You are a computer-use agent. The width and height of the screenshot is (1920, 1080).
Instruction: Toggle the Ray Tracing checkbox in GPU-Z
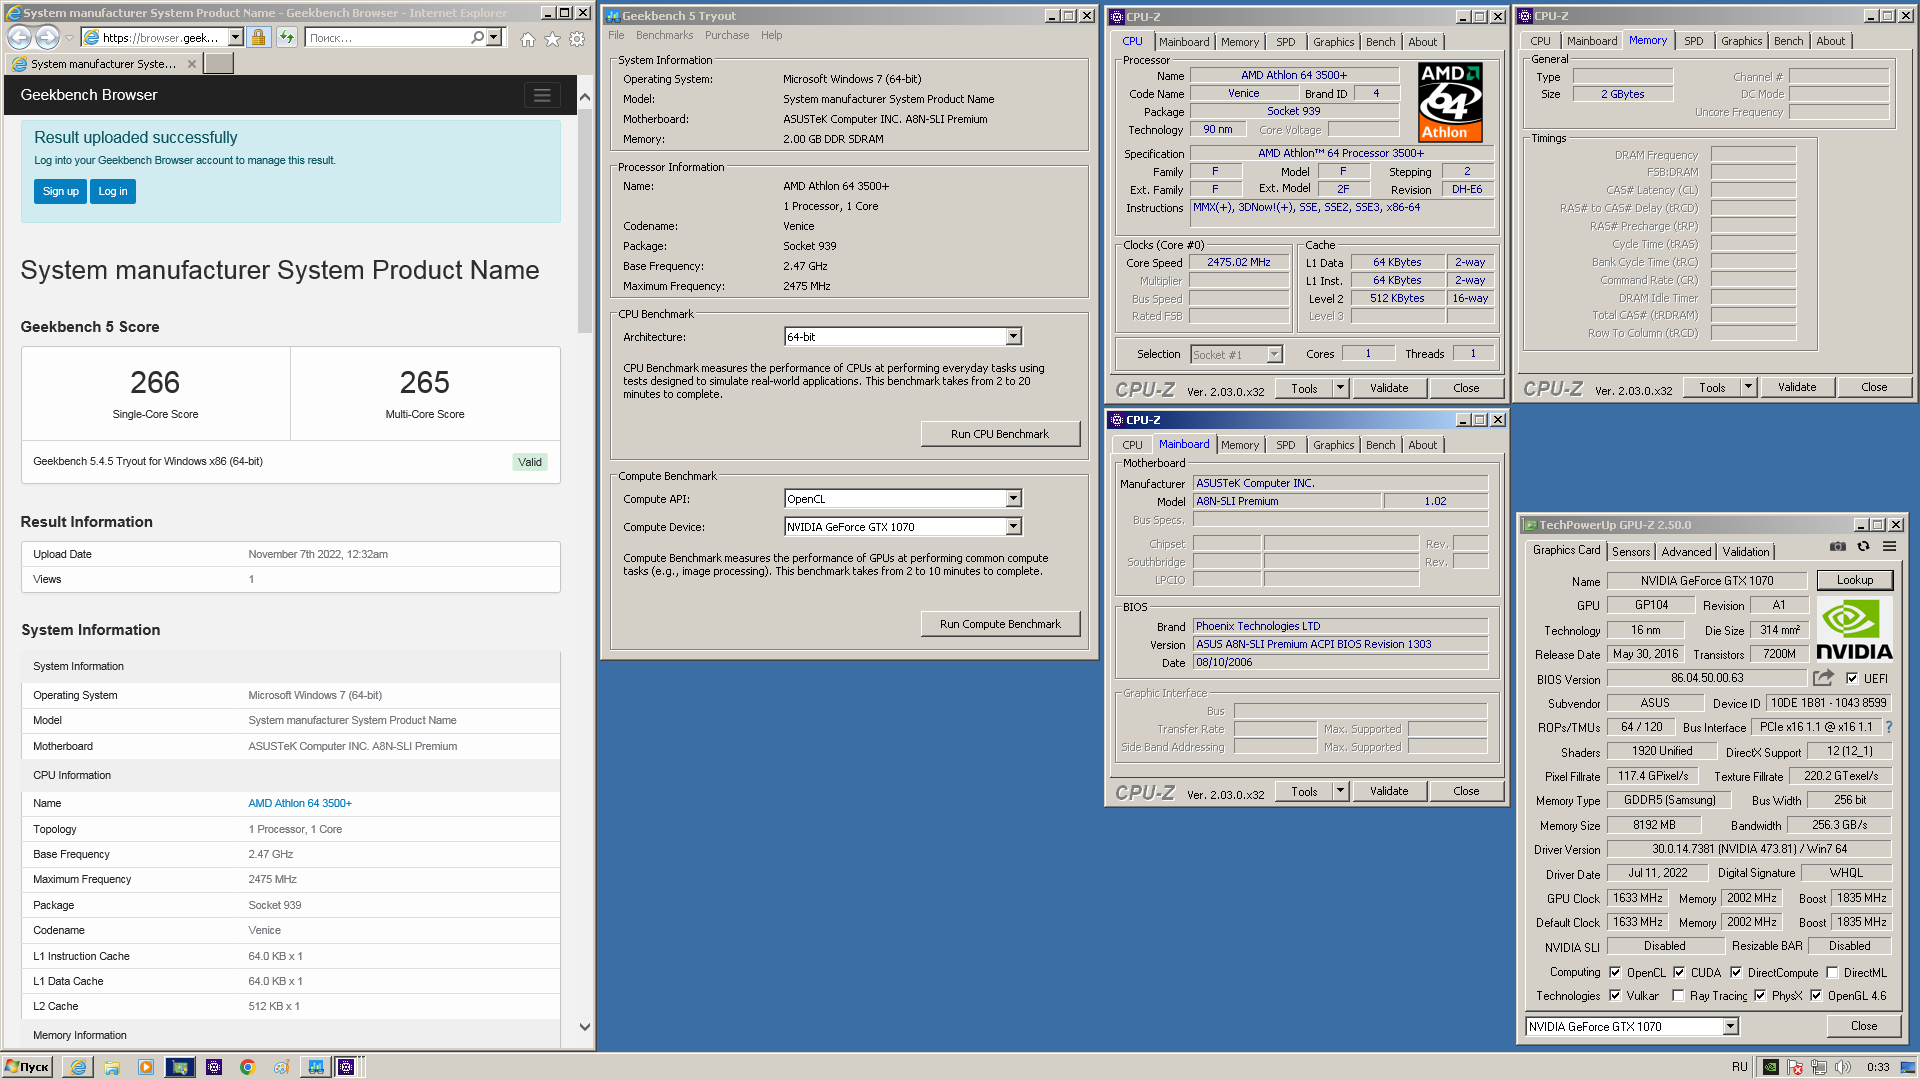[1678, 996]
